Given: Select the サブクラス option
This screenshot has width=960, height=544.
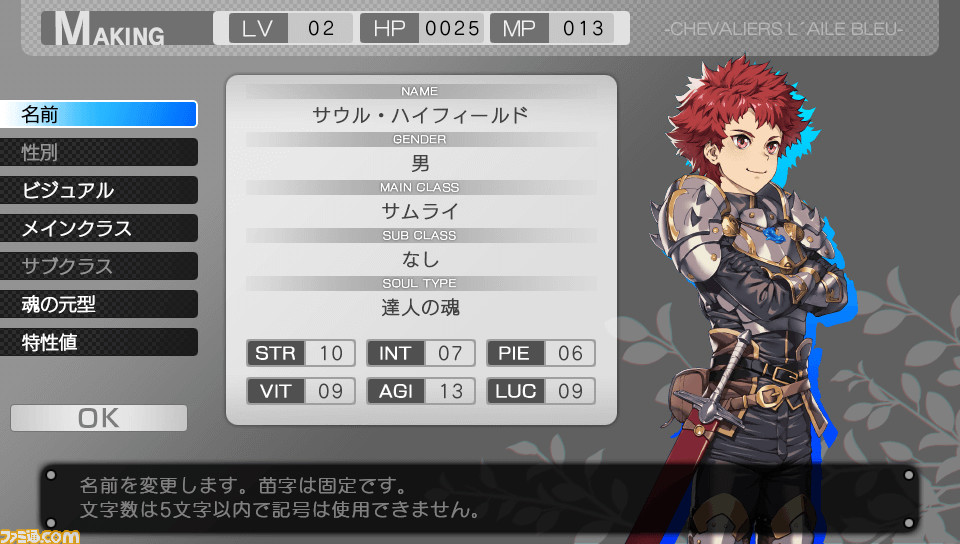Looking at the screenshot, I should [99, 266].
